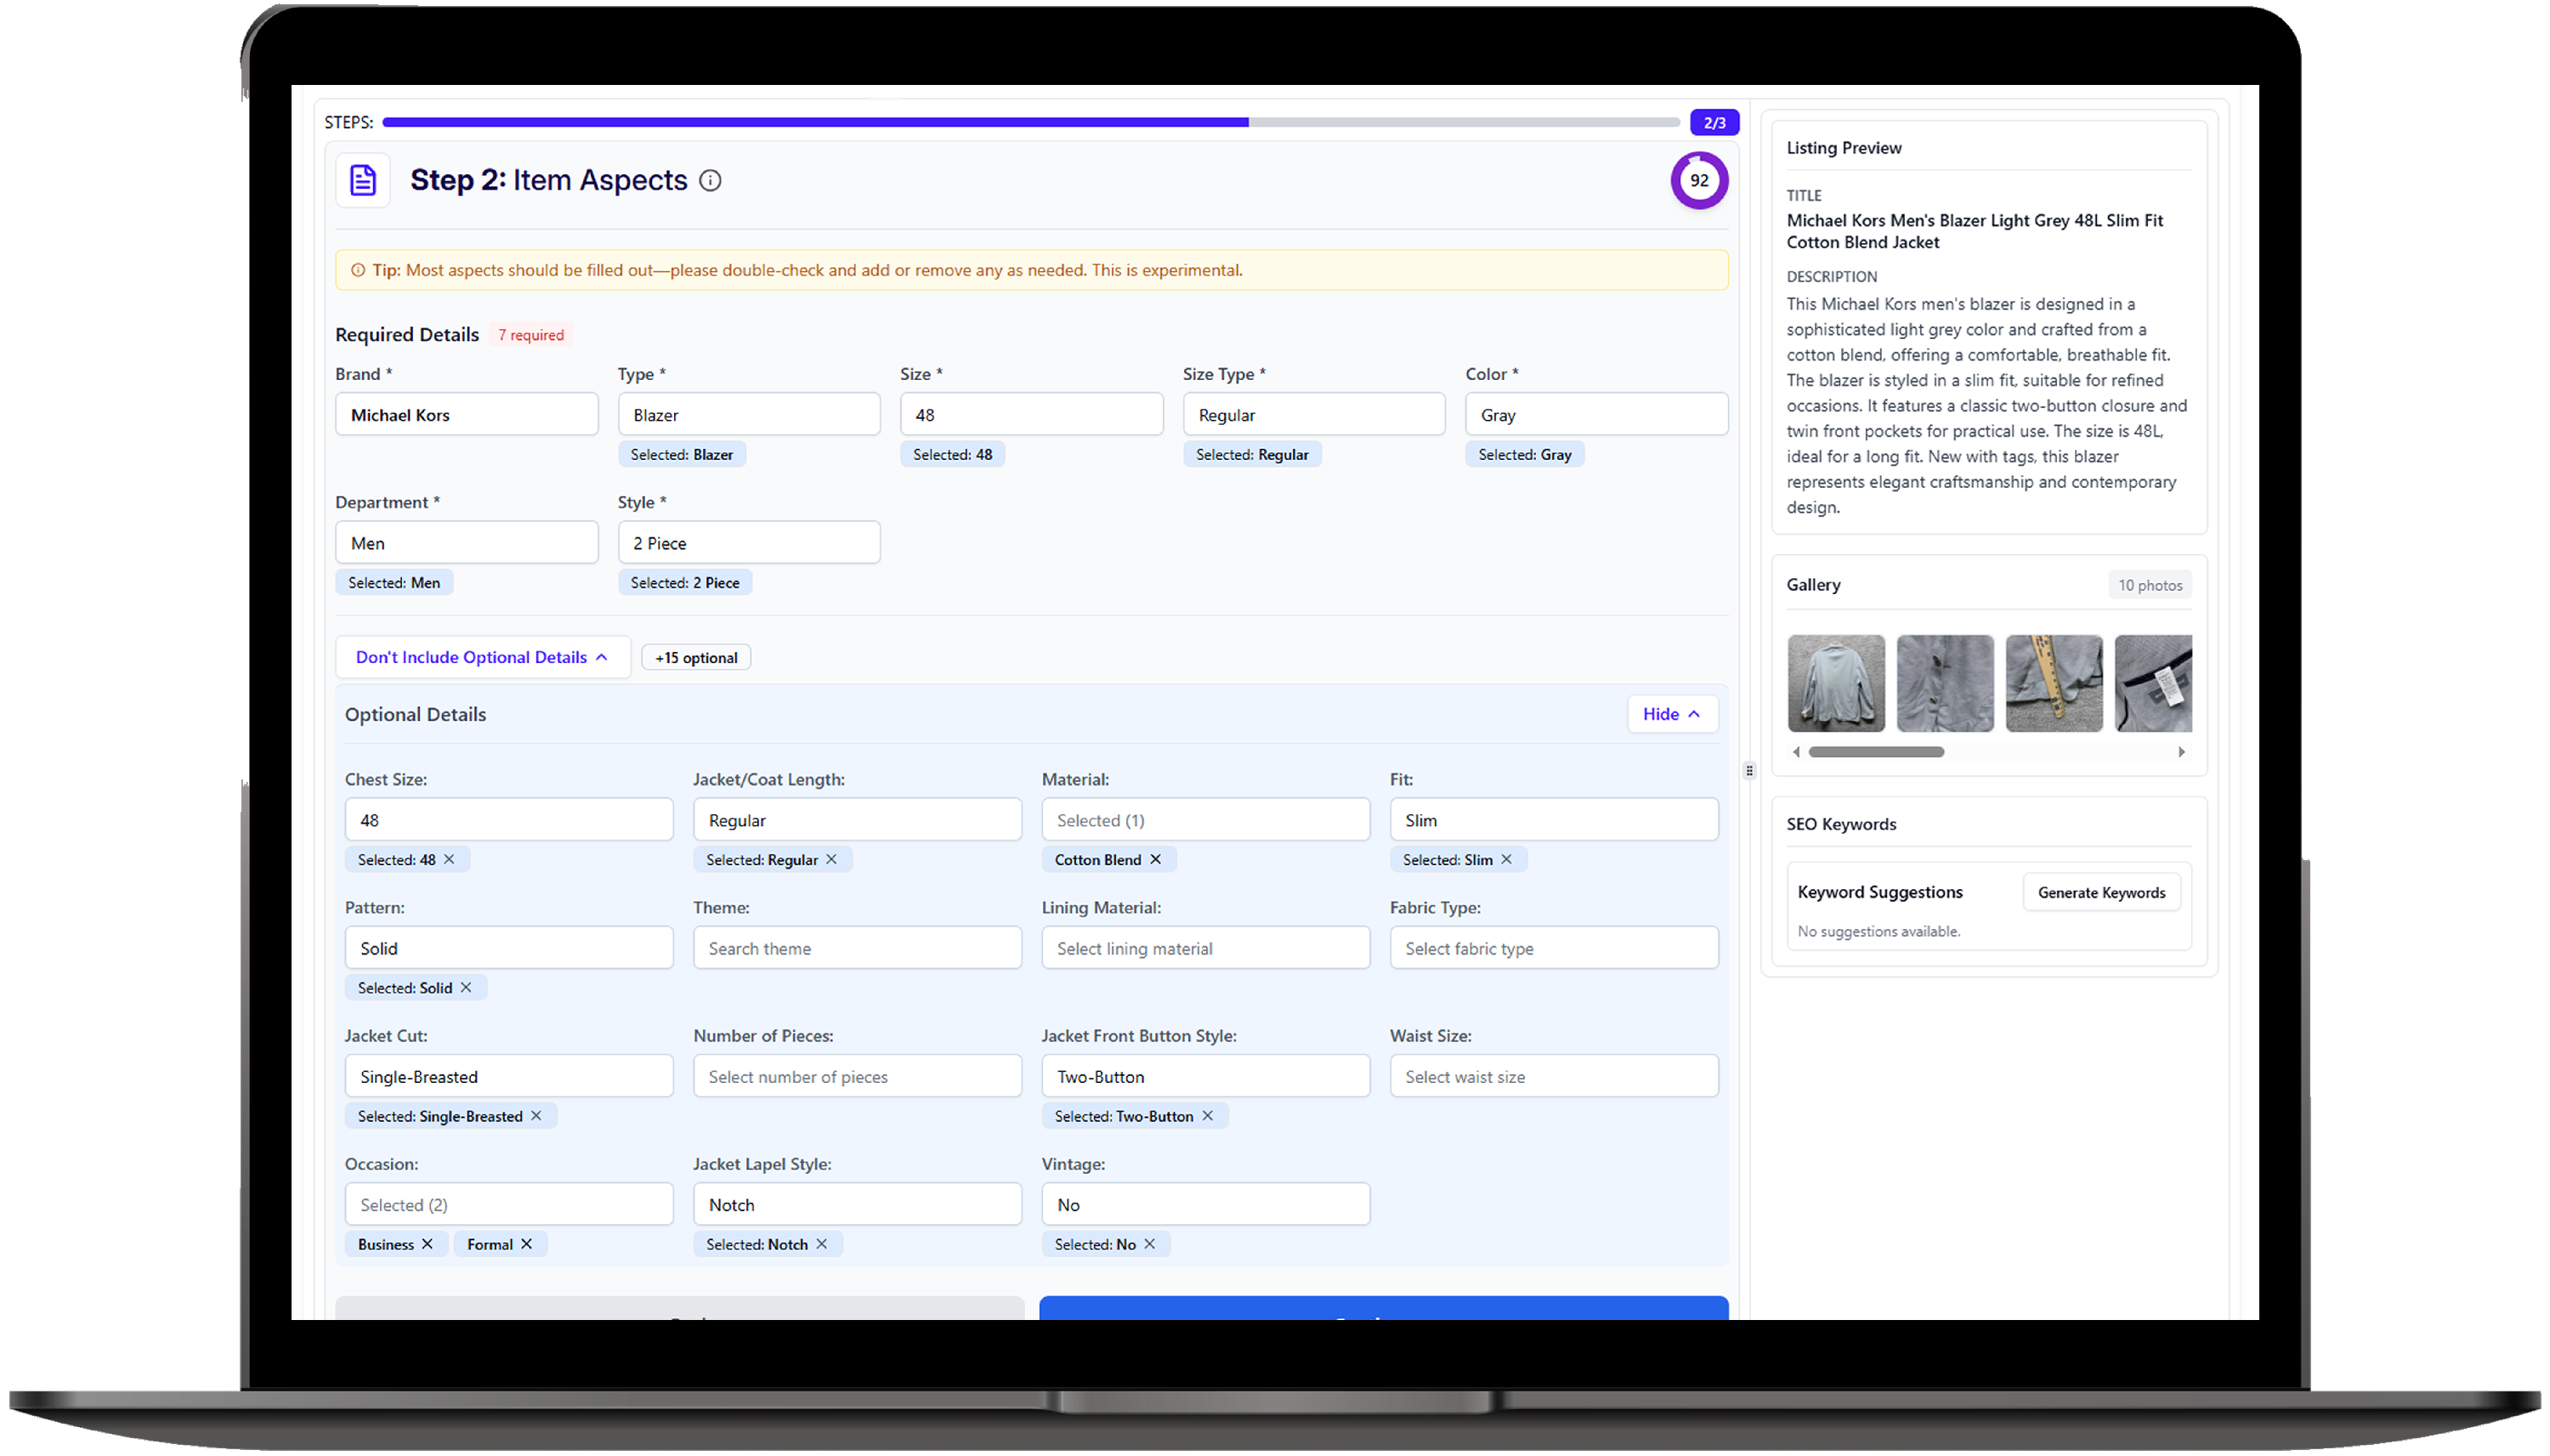
Task: Click the first jacket photo thumbnail
Action: click(x=1836, y=683)
